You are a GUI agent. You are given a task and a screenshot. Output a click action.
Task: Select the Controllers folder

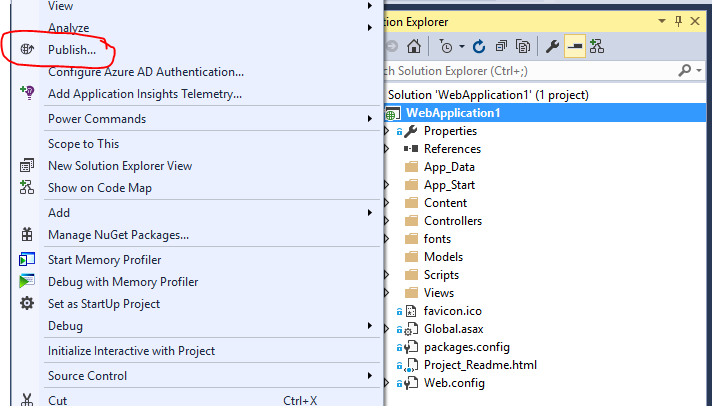pos(452,221)
